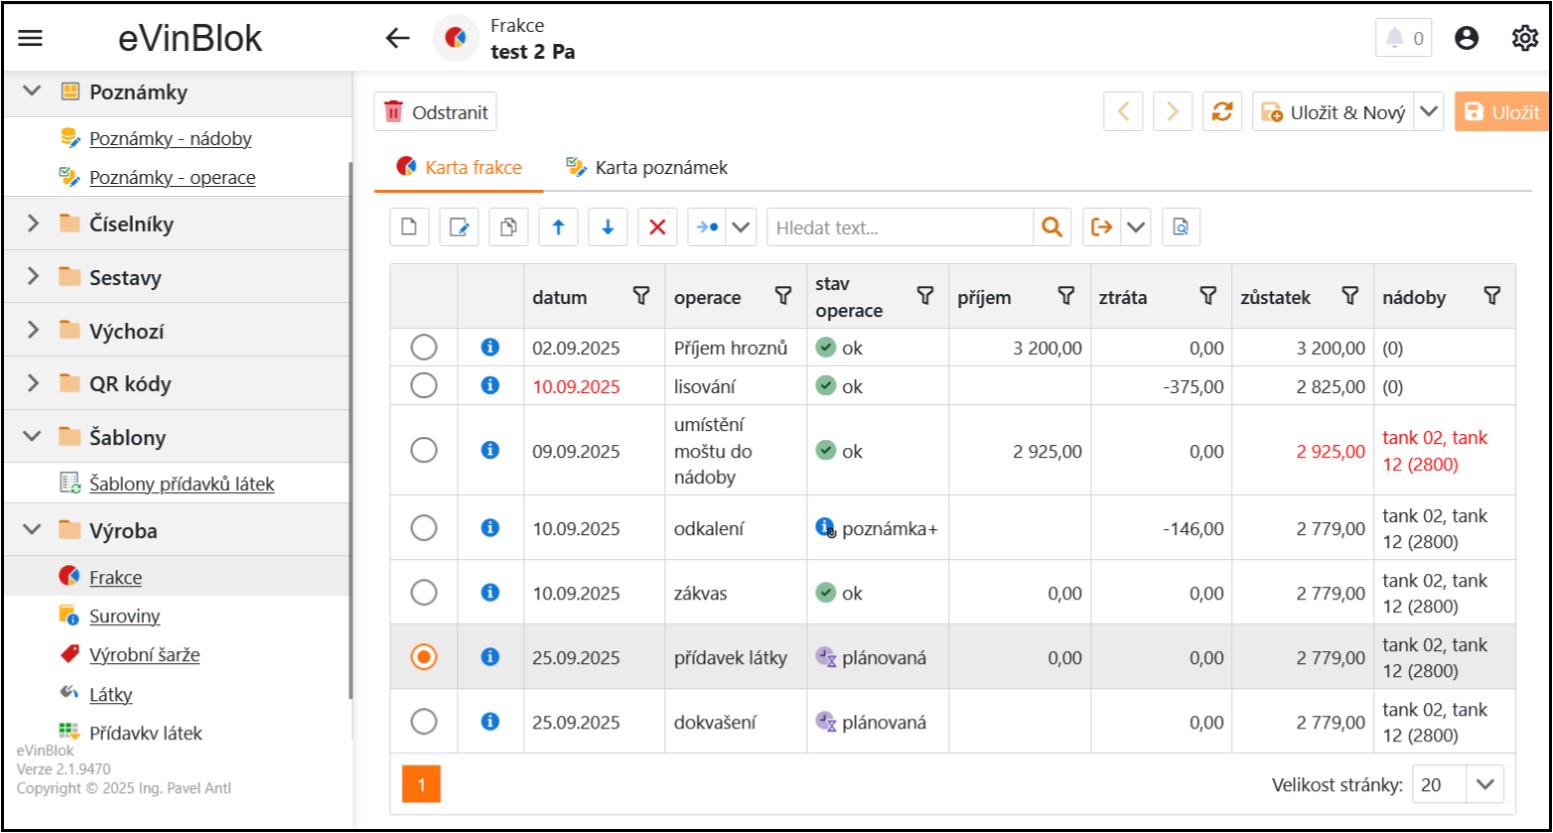Open filter for the datum column
This screenshot has width=1553, height=833.
[x=642, y=296]
